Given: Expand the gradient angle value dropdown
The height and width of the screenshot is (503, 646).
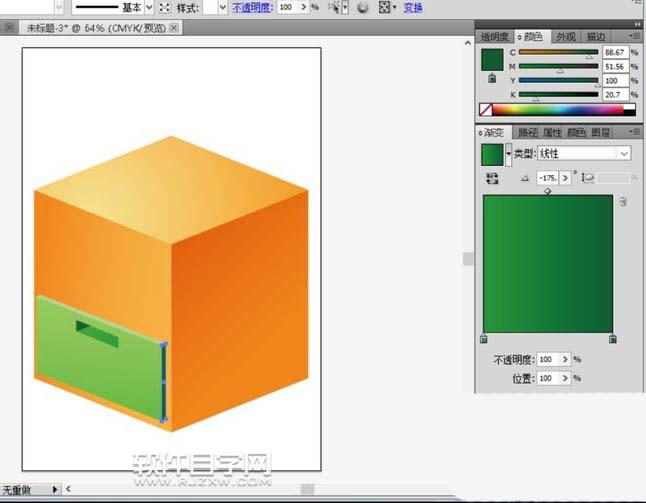Looking at the screenshot, I should [x=566, y=177].
